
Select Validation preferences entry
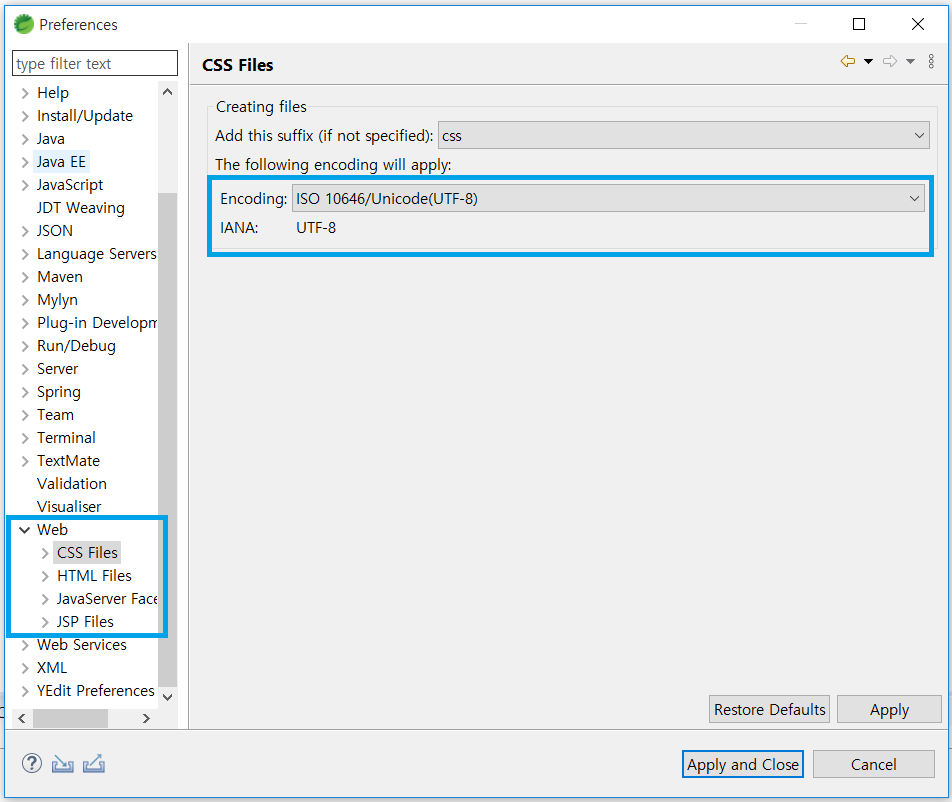click(72, 484)
